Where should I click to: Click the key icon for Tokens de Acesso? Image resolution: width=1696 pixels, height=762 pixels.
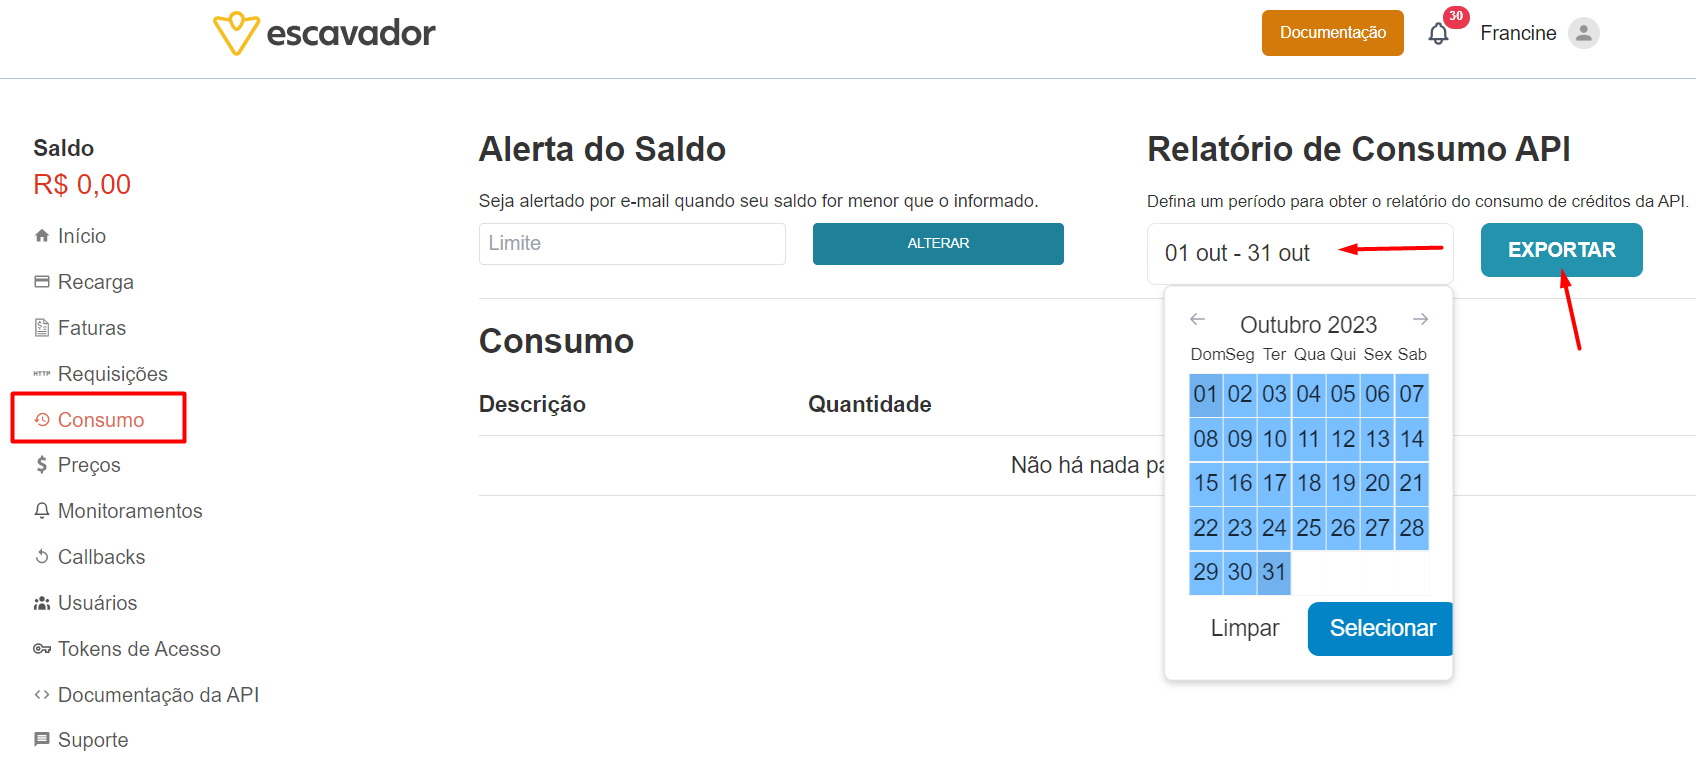42,649
